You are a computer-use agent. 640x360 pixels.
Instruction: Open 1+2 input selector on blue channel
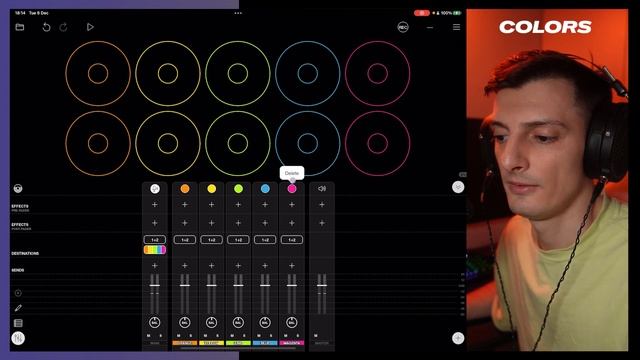click(265, 240)
